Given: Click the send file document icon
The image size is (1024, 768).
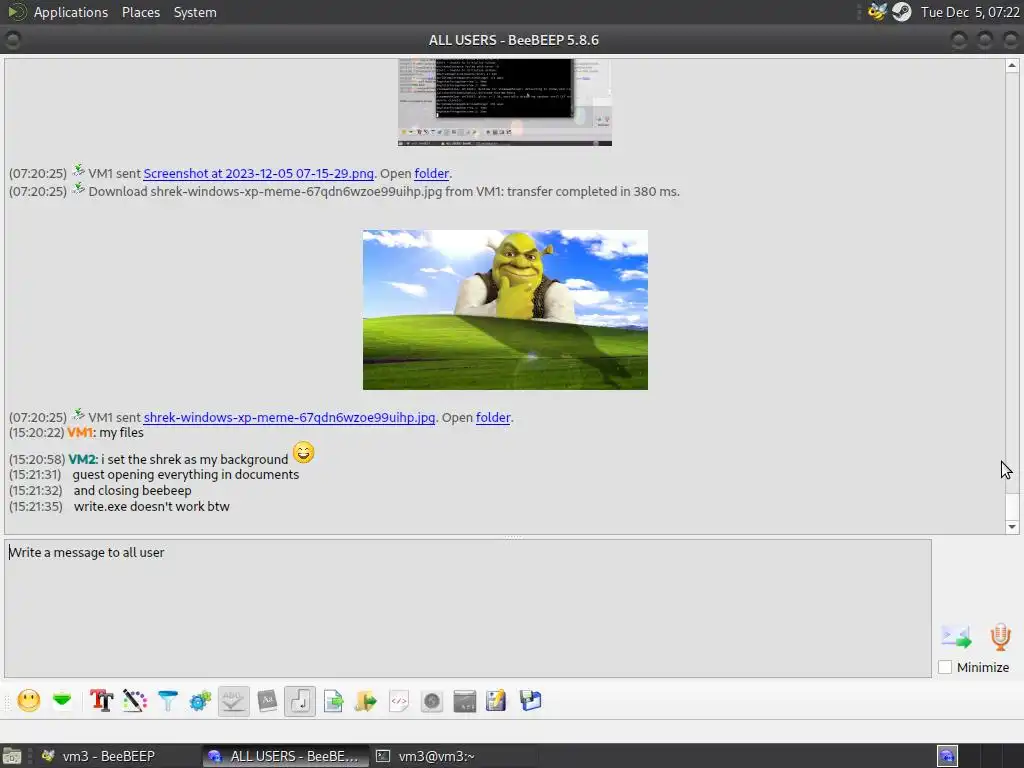Looking at the screenshot, I should pos(334,701).
